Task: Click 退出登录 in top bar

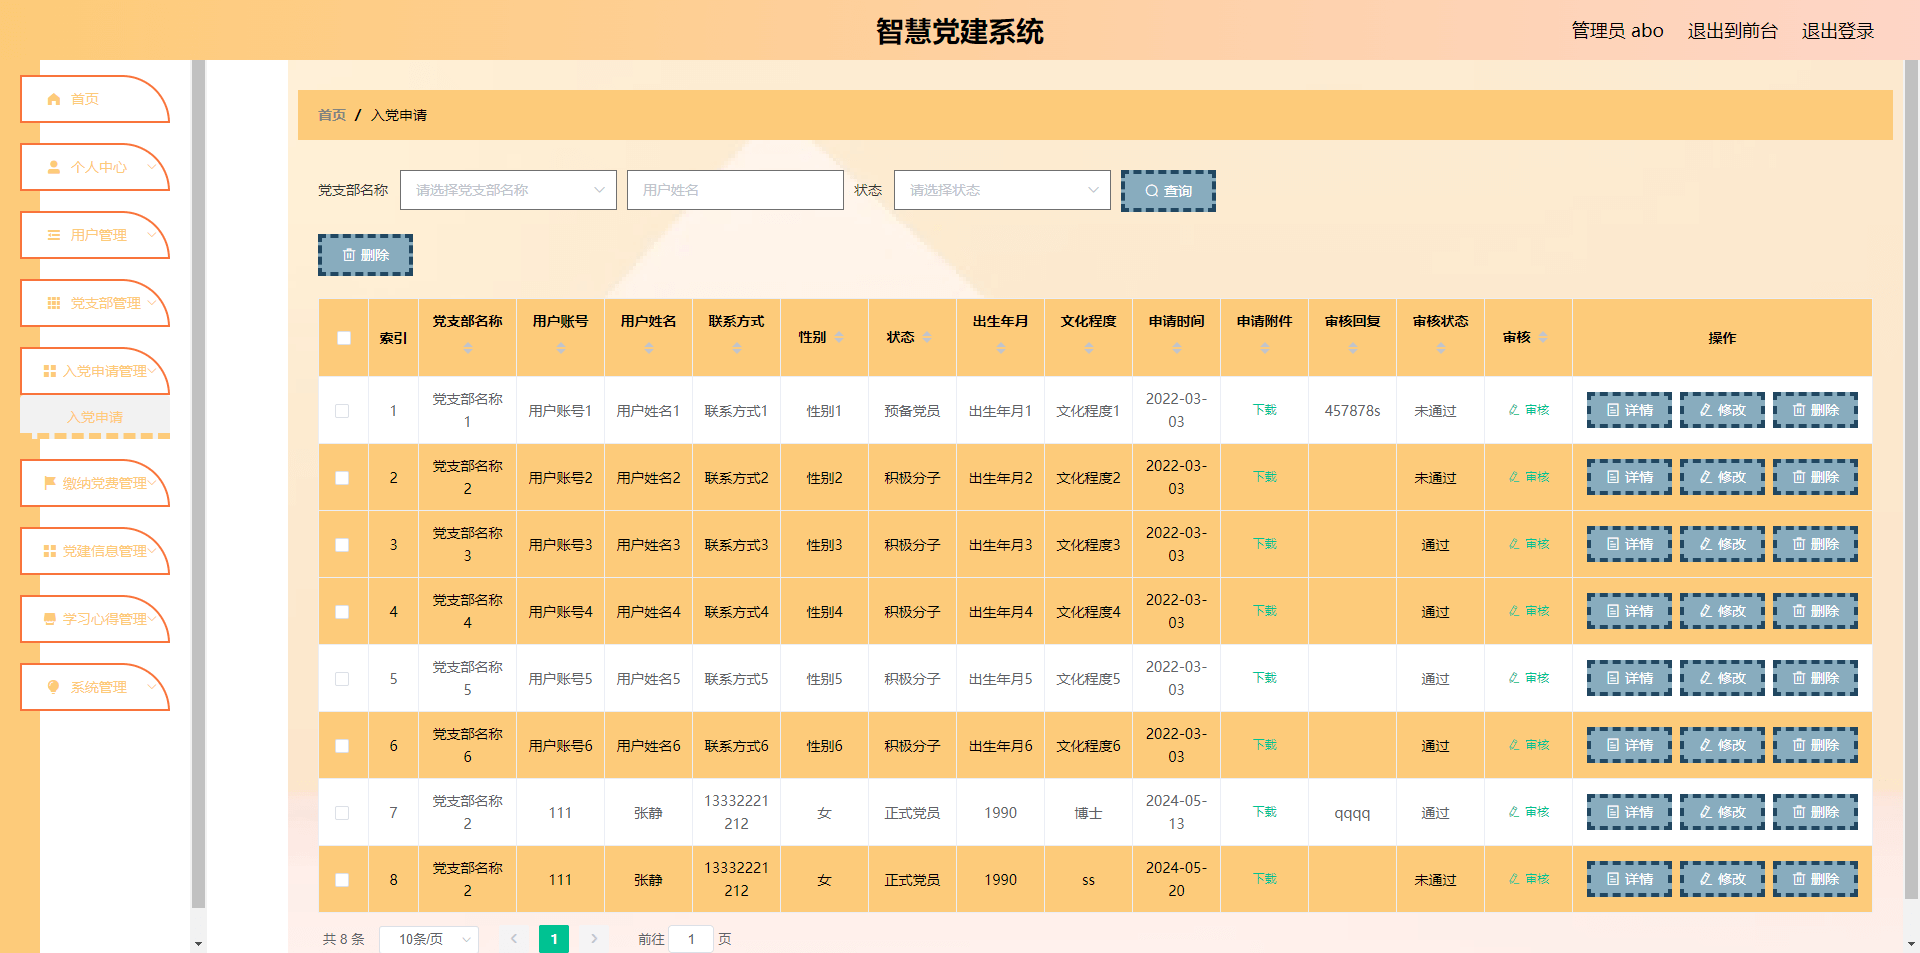Action: click(1838, 31)
